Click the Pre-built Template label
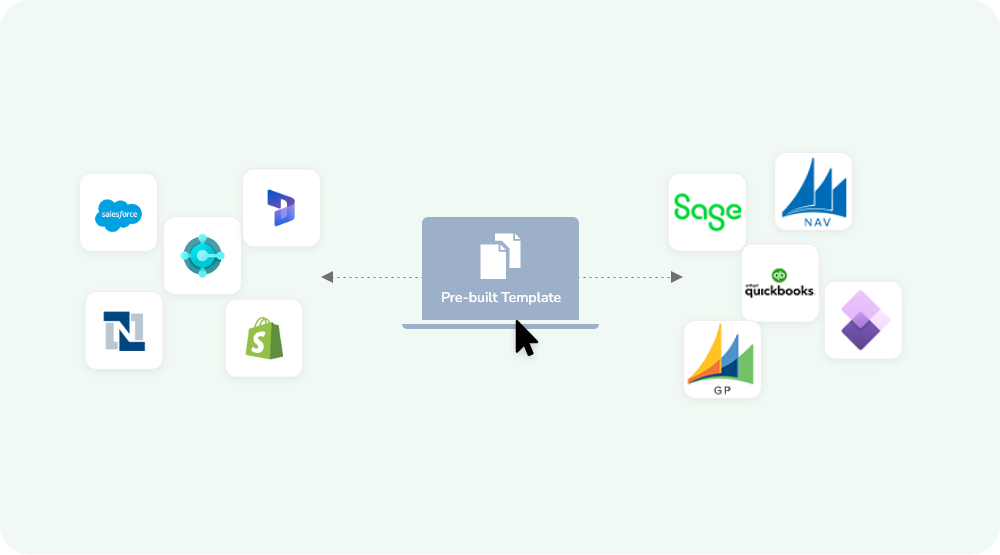Screen dimensions: 1000x555 [500, 297]
